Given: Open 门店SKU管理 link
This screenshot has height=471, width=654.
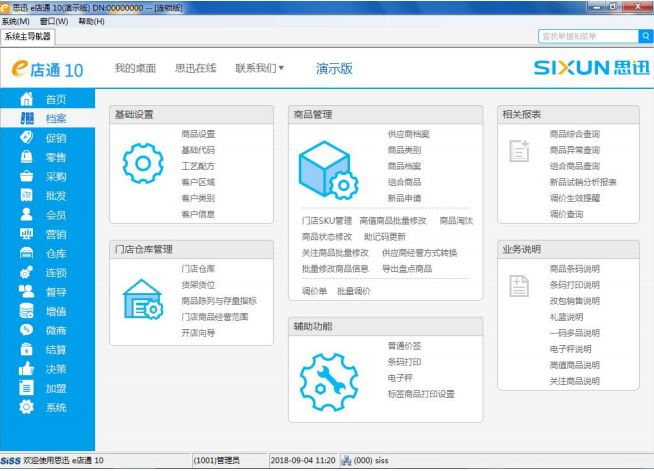Looking at the screenshot, I should pyautogui.click(x=327, y=221).
